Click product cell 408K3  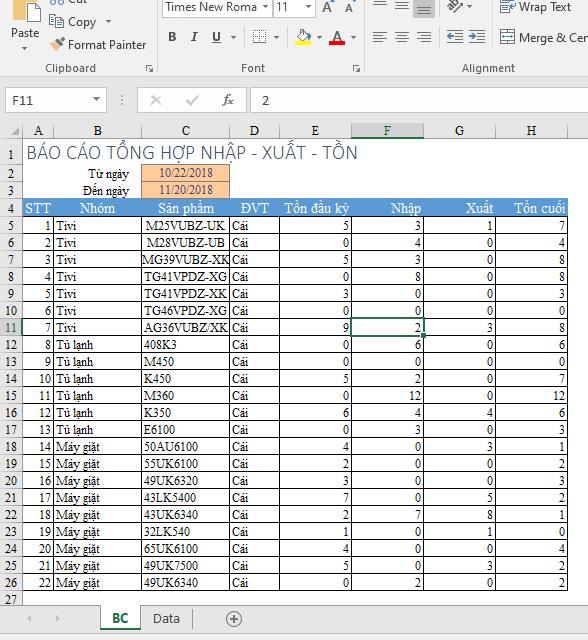point(186,345)
